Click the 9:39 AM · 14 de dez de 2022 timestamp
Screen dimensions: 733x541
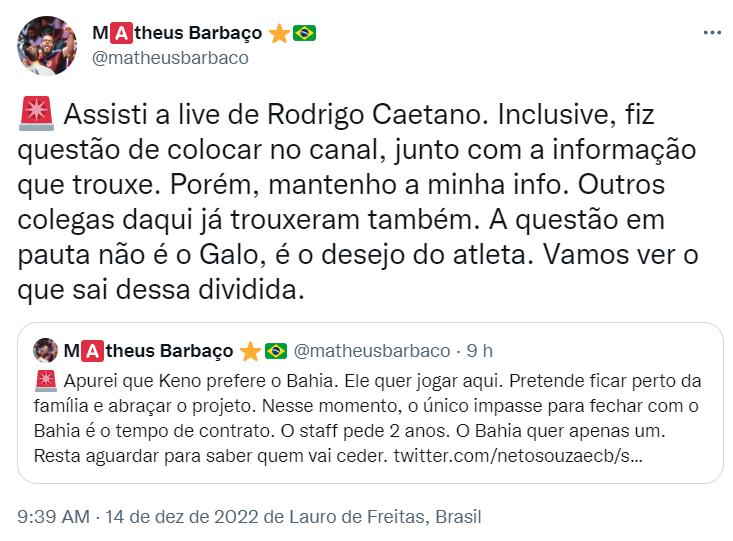(x=138, y=517)
